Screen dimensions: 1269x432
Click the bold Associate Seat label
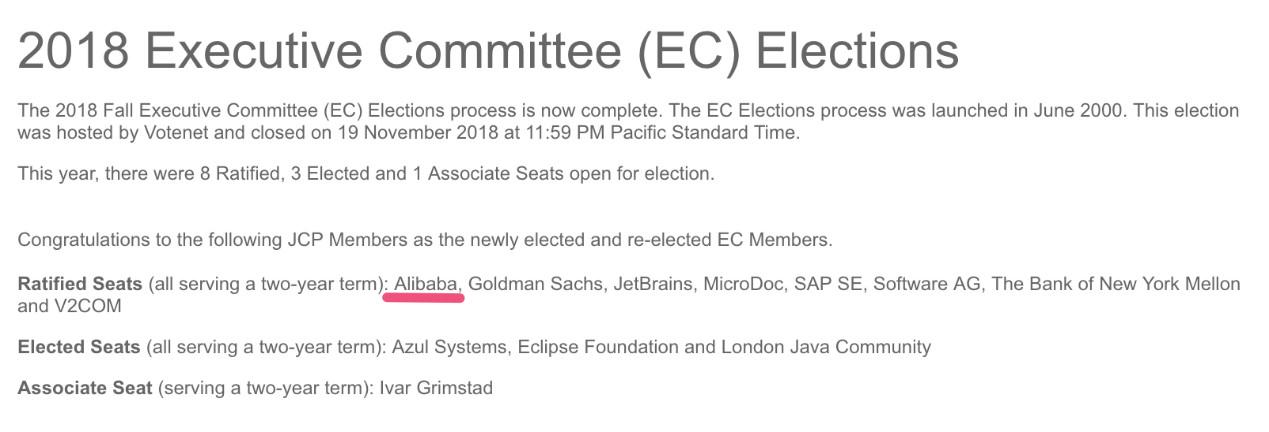tap(85, 387)
